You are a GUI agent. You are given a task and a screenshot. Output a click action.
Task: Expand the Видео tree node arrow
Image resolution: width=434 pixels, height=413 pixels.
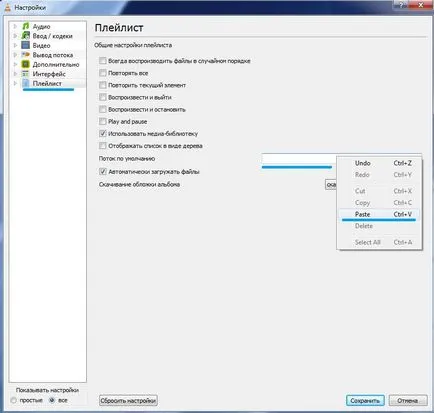tap(15, 45)
